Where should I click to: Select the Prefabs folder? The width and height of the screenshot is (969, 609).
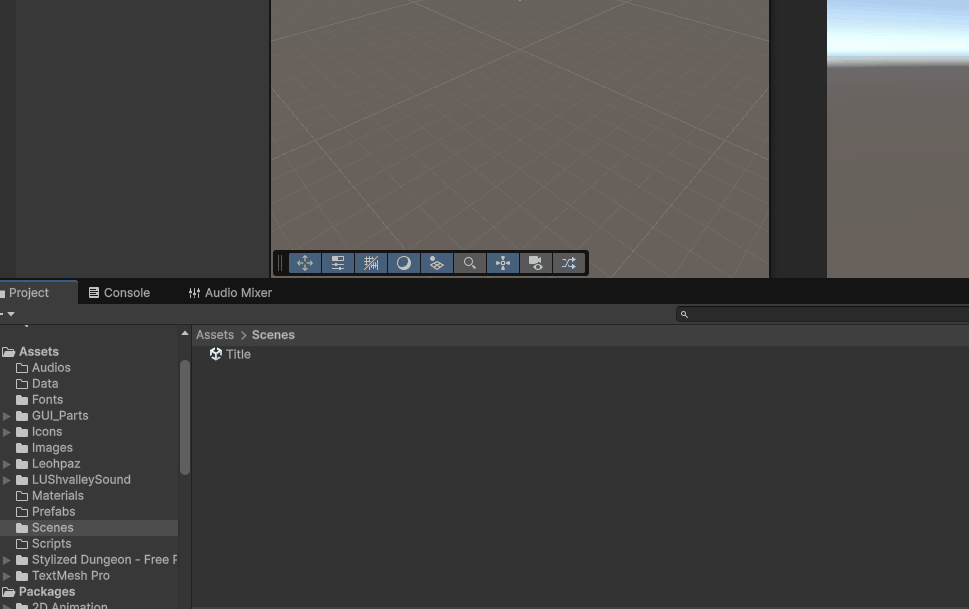pyautogui.click(x=53, y=512)
